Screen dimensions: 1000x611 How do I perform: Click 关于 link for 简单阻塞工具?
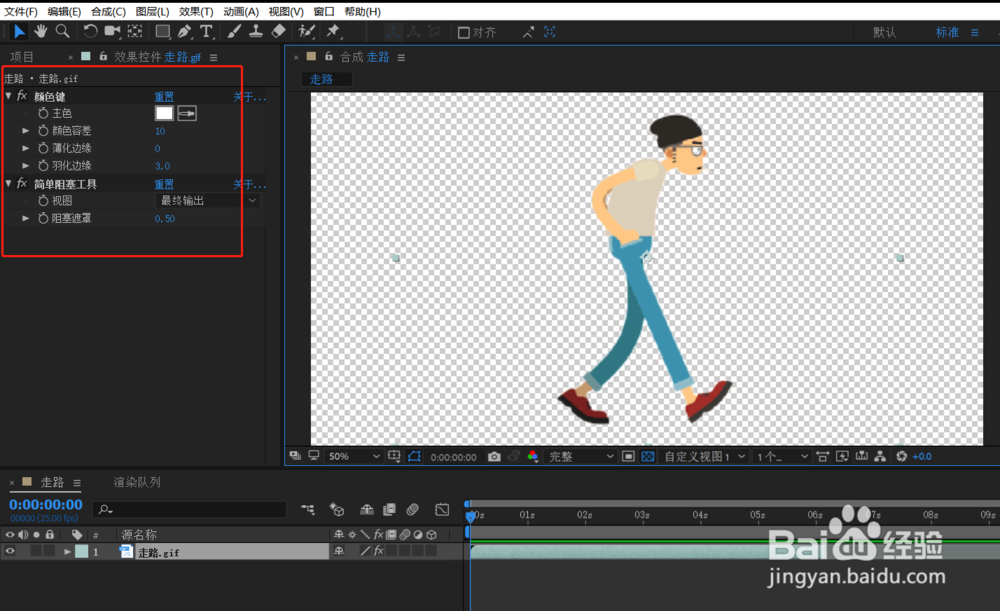pos(249,184)
